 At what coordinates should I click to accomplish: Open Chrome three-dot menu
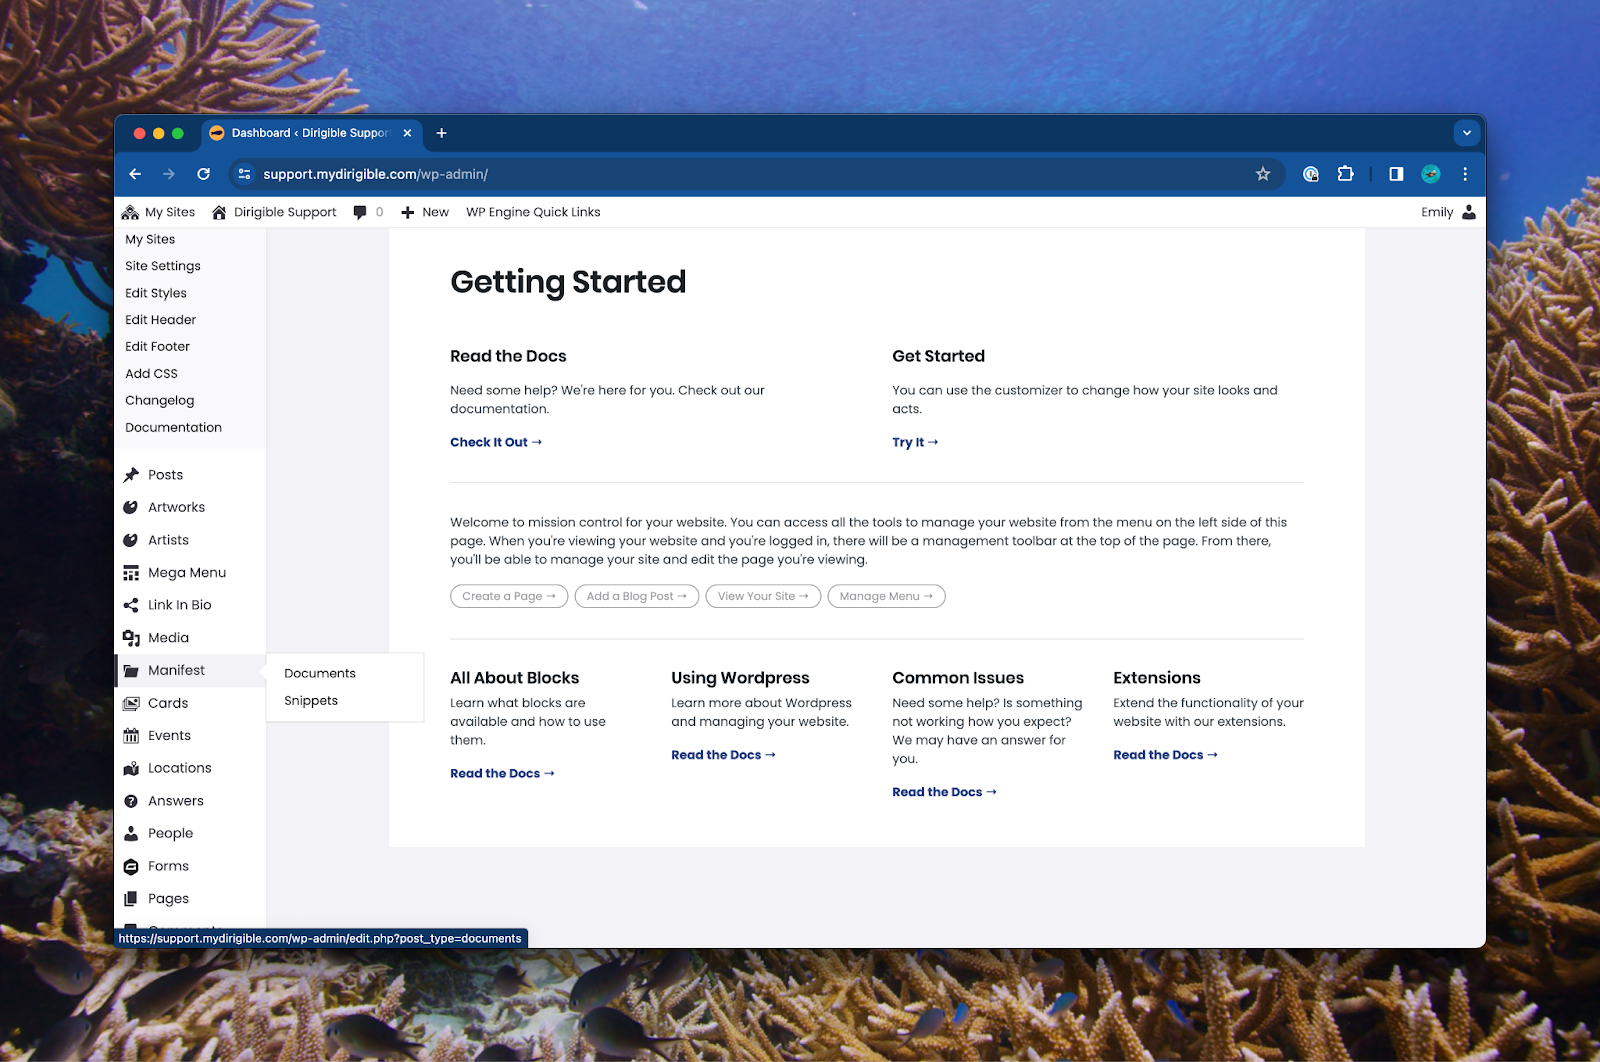(1465, 174)
